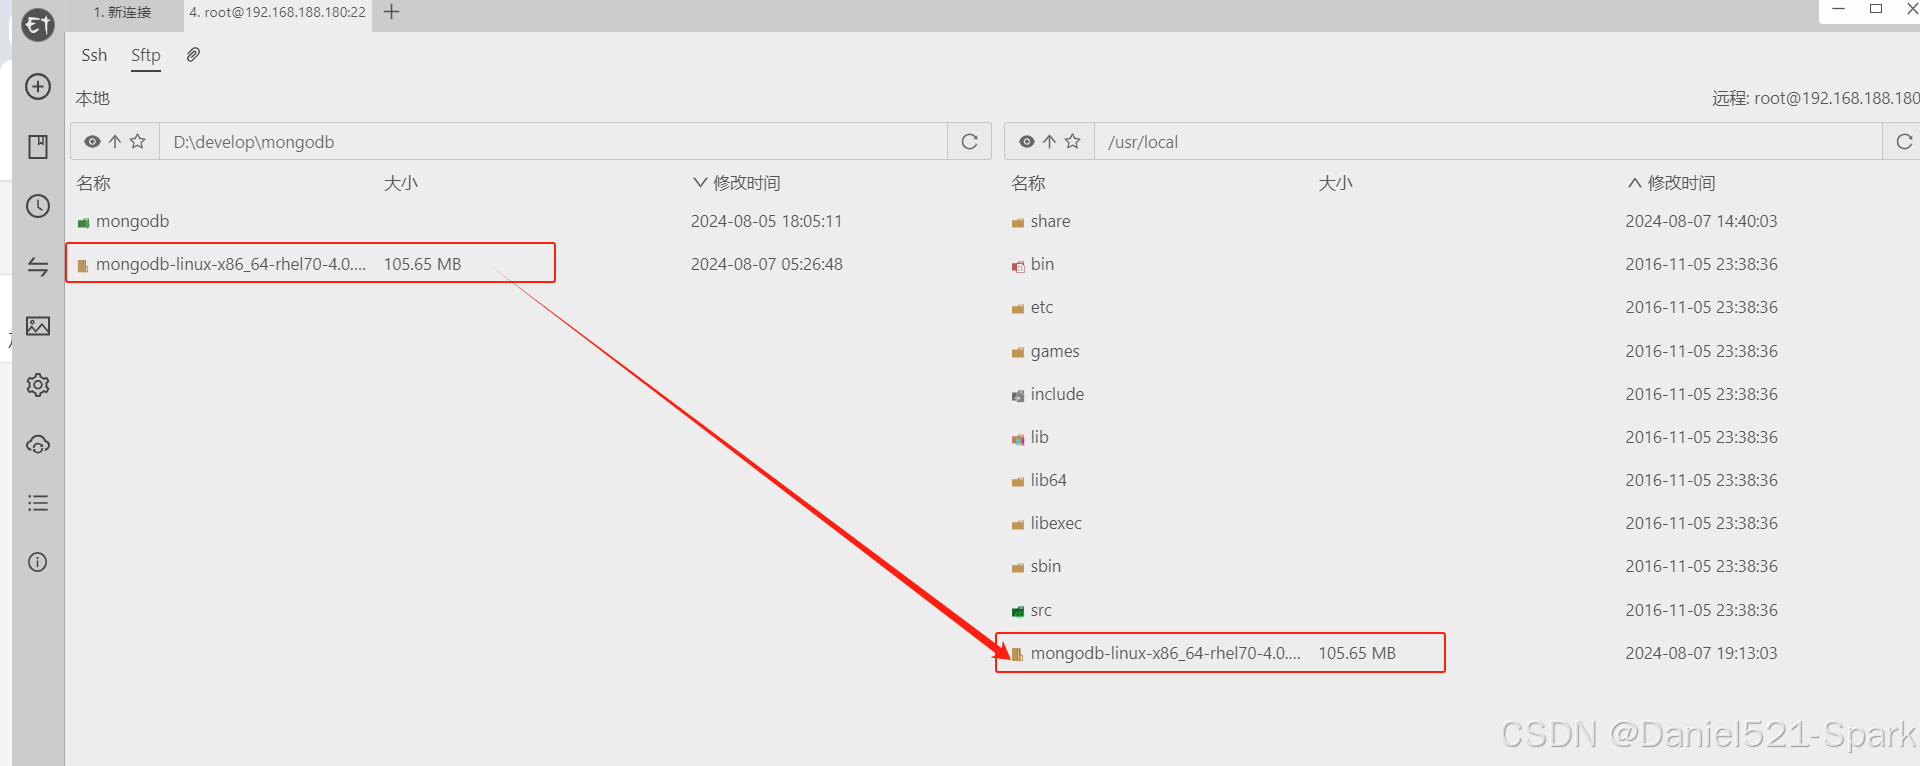Edit the remote path /usr/local field
Viewport: 1920px width, 766px height.
click(x=1488, y=142)
